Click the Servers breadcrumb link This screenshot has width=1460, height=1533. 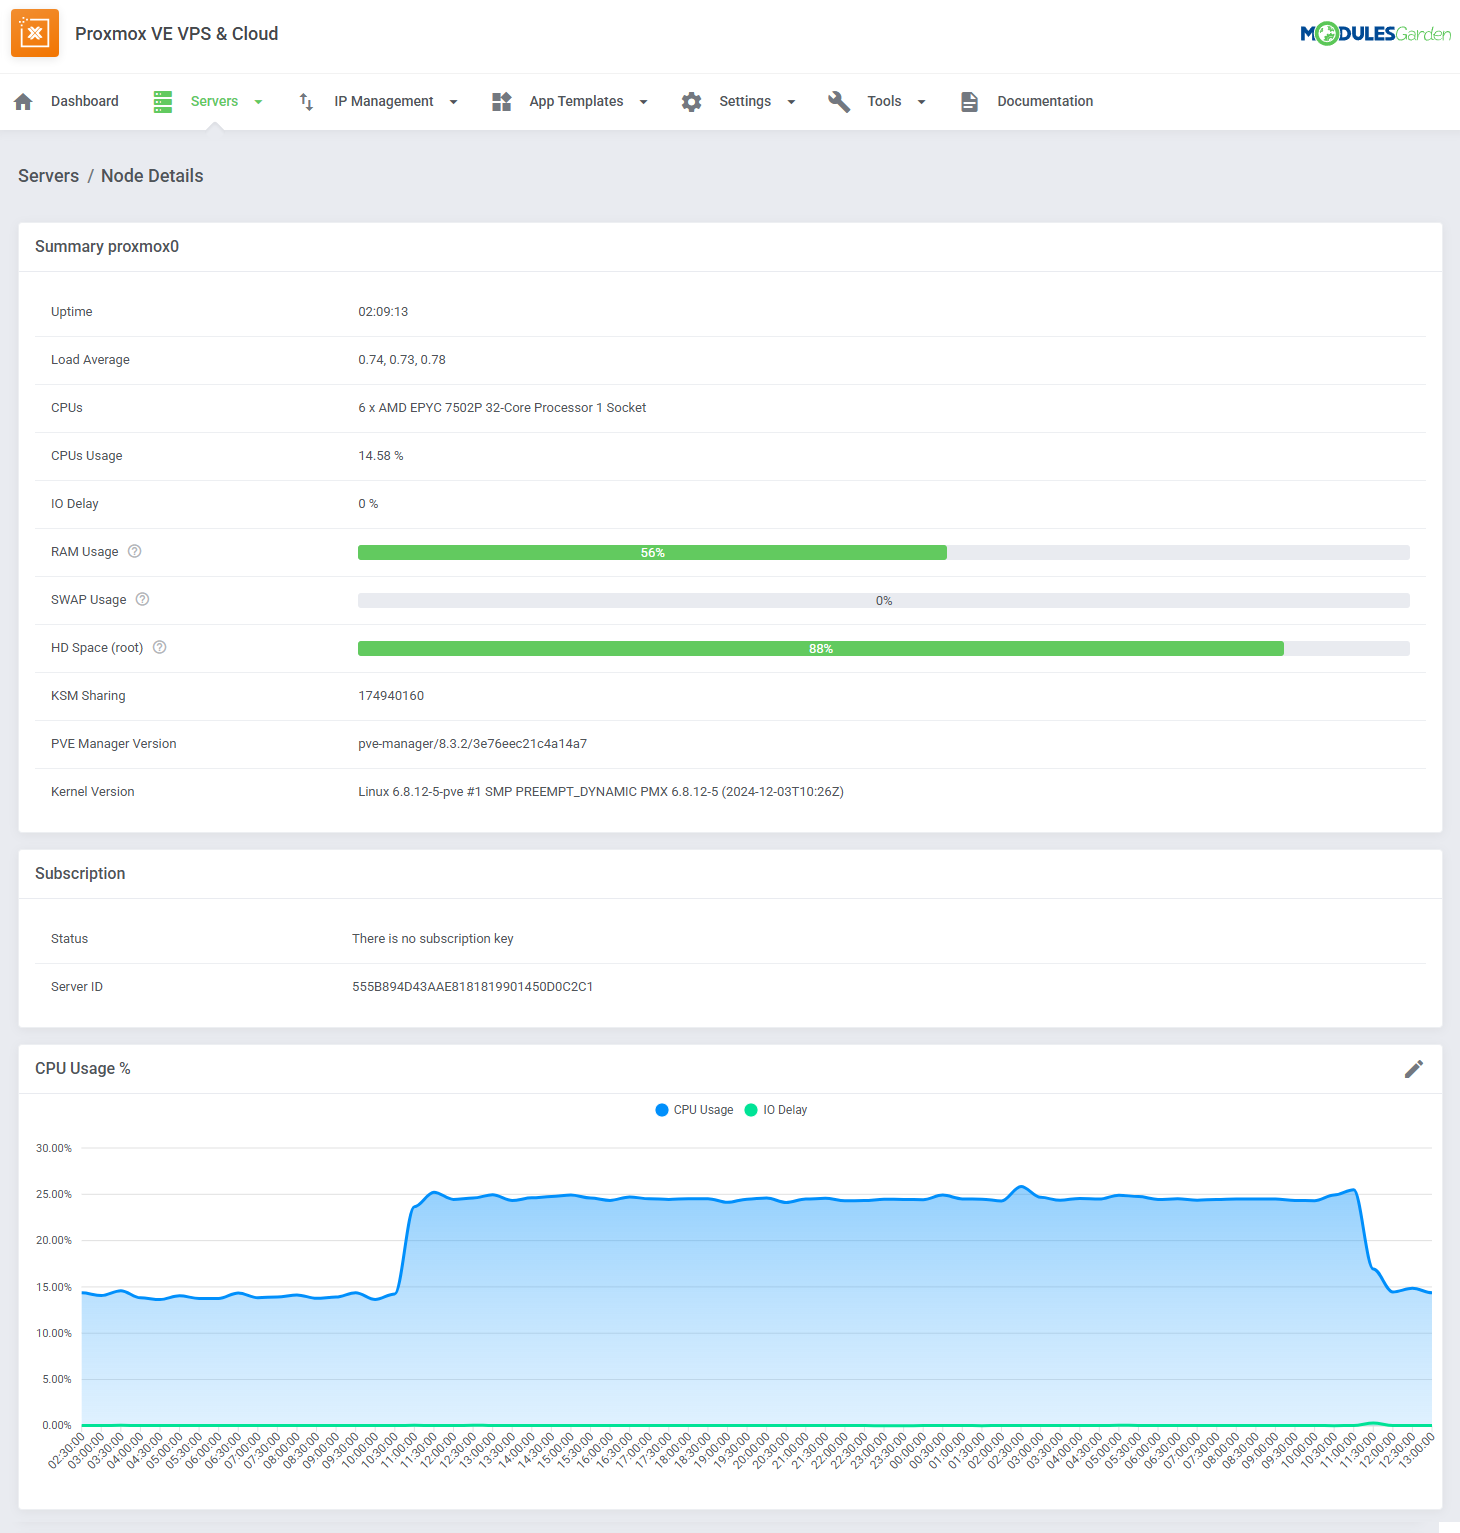coord(48,175)
